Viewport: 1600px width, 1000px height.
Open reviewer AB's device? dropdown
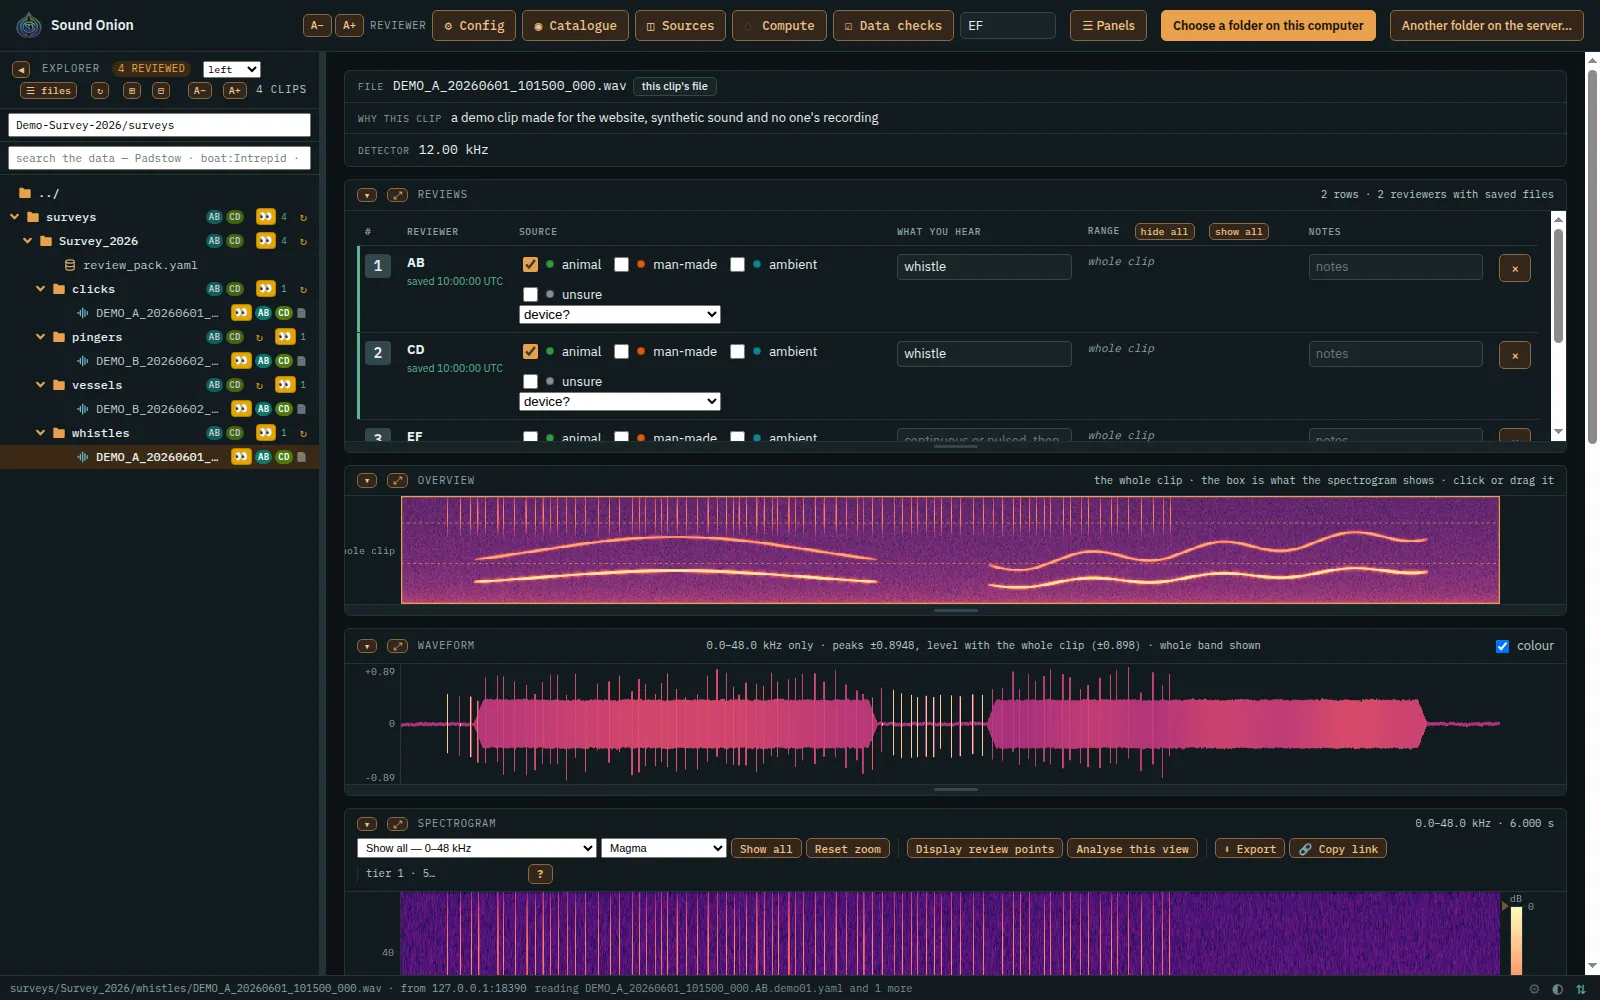click(620, 314)
